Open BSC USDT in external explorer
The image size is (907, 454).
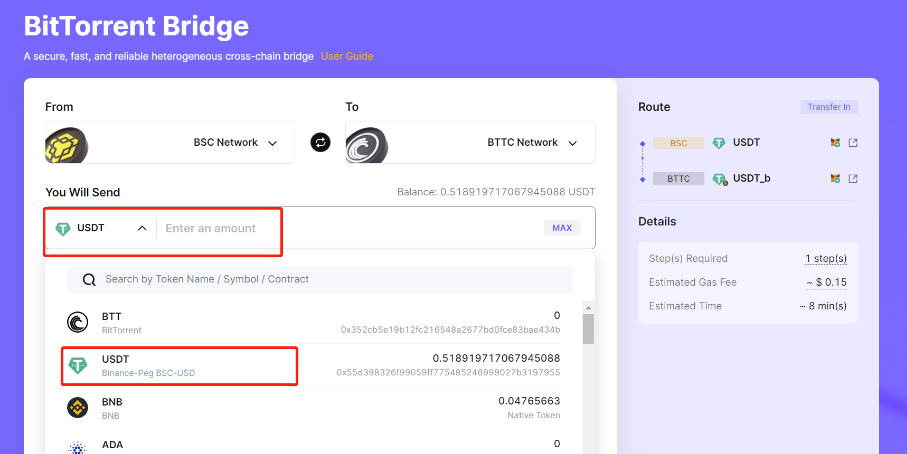tap(853, 143)
